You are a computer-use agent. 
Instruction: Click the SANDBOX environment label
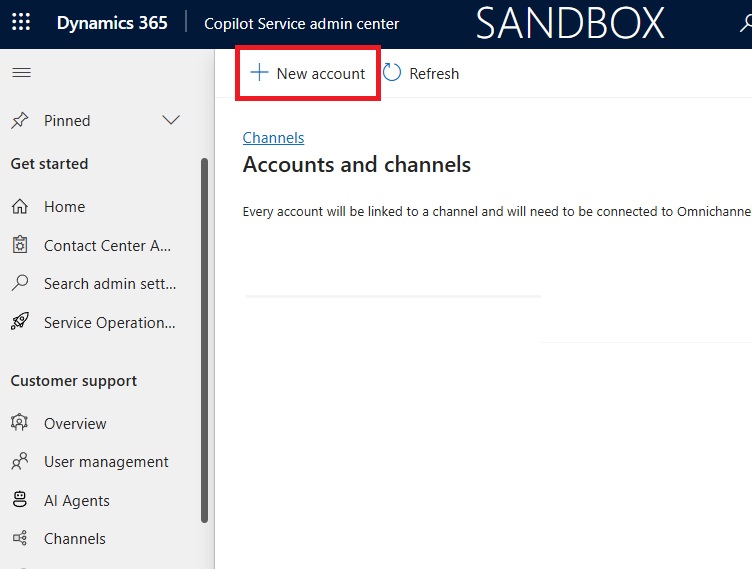click(570, 23)
